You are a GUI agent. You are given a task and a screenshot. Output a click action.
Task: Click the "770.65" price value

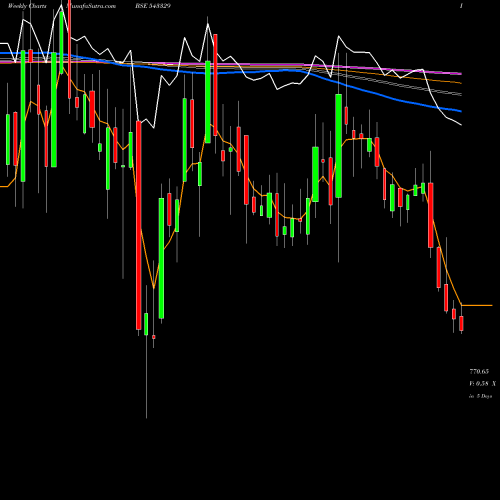tap(479, 371)
